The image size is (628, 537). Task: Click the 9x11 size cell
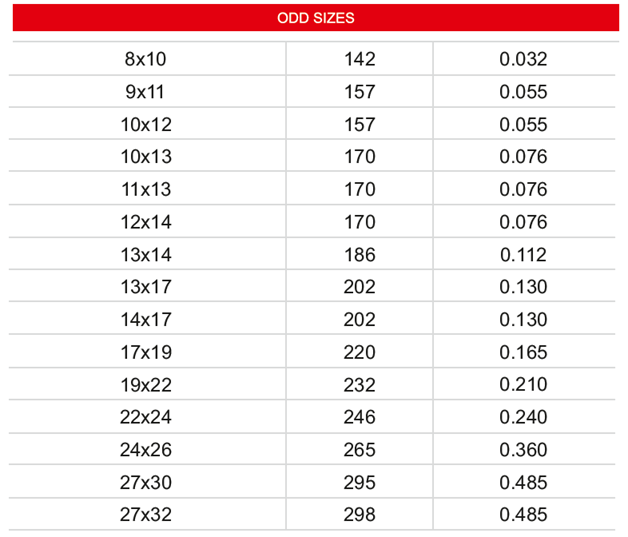coord(145,92)
